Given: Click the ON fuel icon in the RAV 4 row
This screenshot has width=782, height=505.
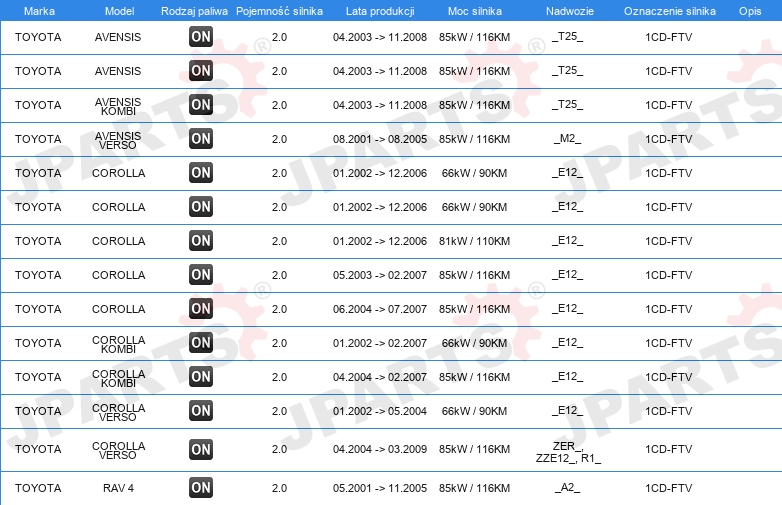Looking at the screenshot, I should point(201,488).
